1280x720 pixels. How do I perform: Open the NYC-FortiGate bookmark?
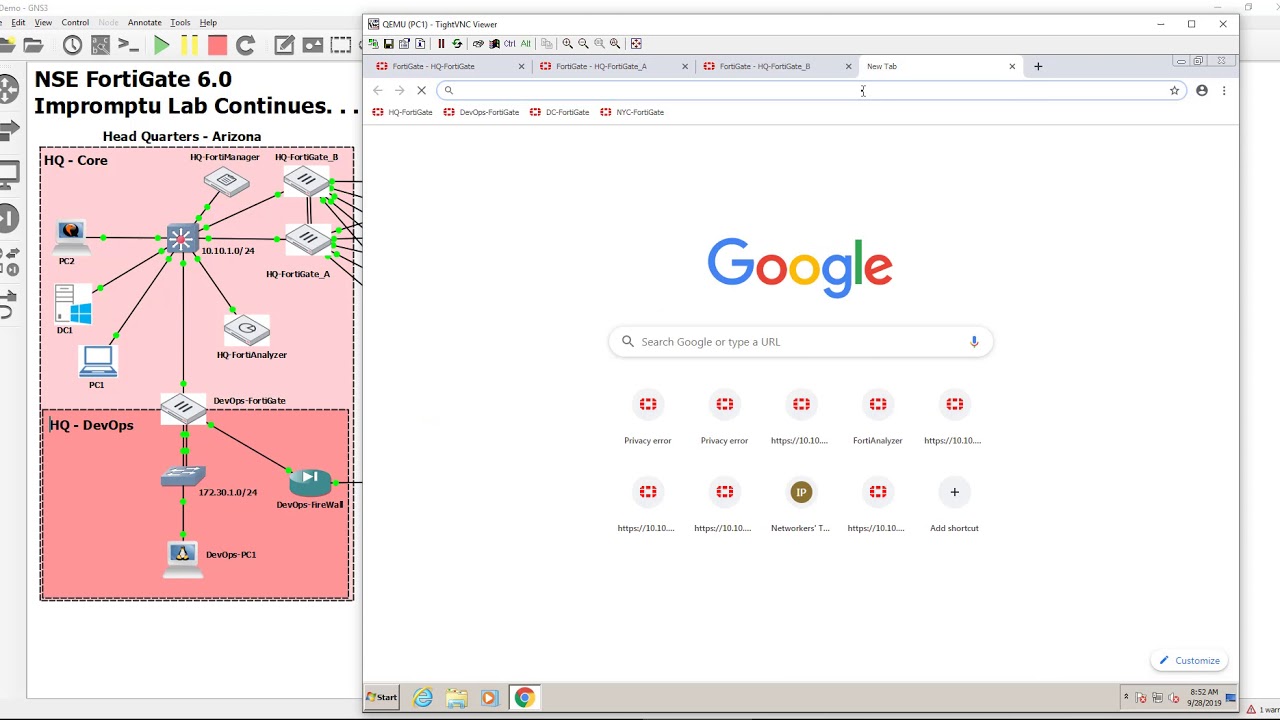coord(632,112)
